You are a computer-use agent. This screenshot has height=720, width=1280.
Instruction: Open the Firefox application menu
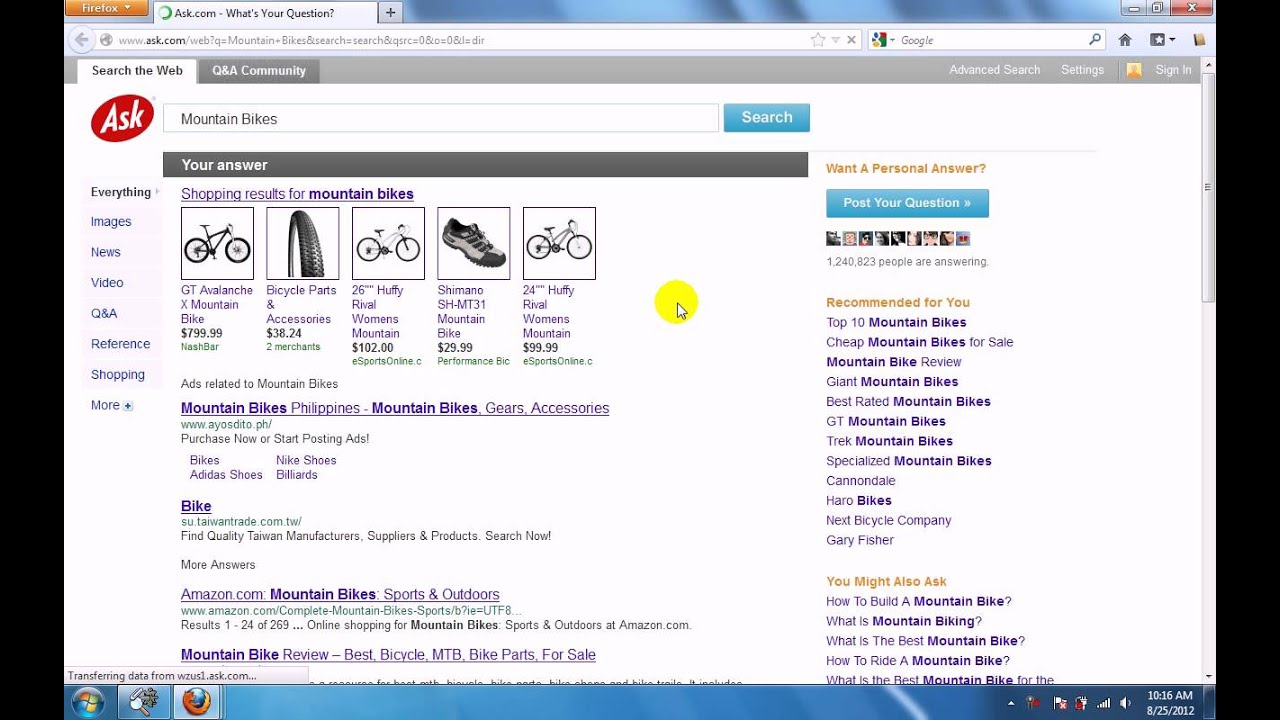[x=106, y=8]
